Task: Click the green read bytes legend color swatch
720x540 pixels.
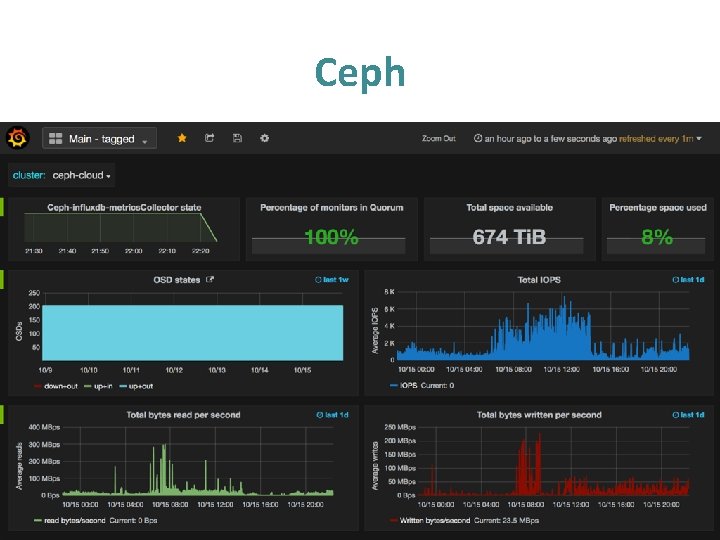Action: [38, 520]
